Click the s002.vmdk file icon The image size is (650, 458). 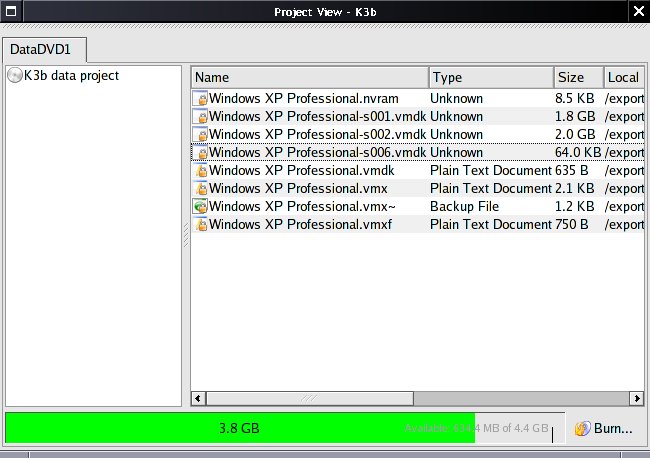click(200, 135)
